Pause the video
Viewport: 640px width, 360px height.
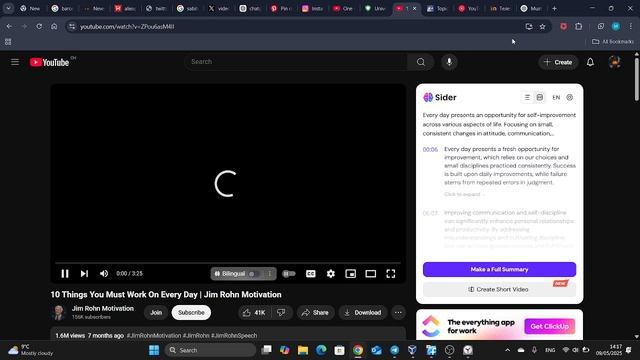tap(64, 273)
